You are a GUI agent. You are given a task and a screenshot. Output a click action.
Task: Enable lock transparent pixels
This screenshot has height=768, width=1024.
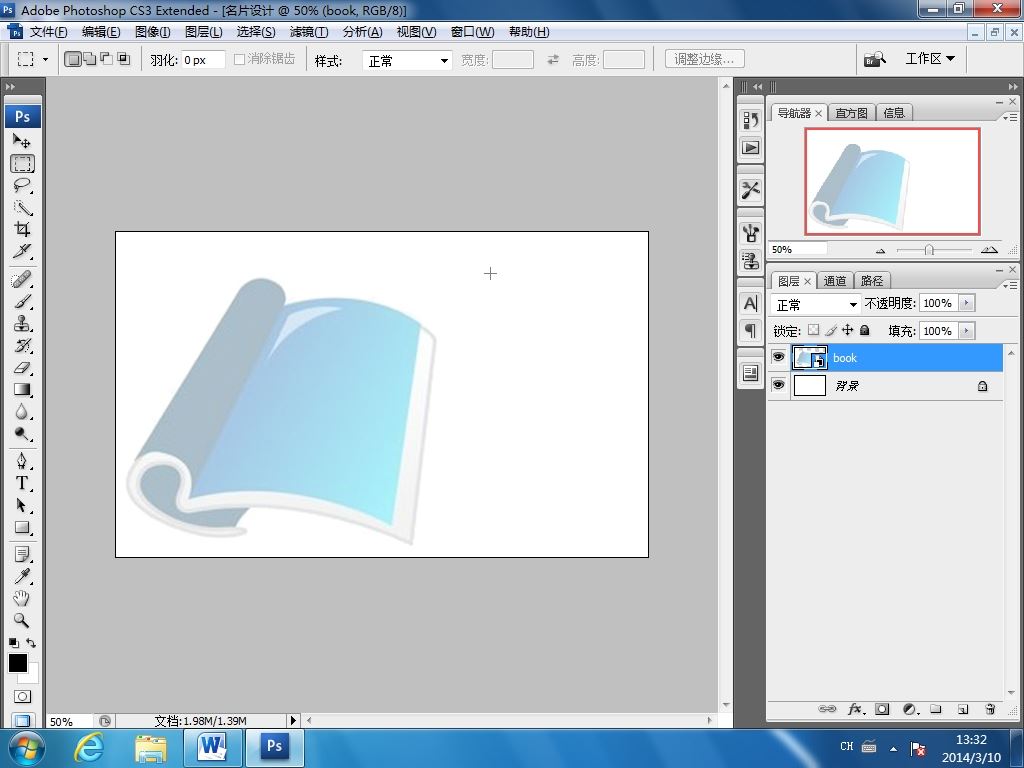pos(813,330)
